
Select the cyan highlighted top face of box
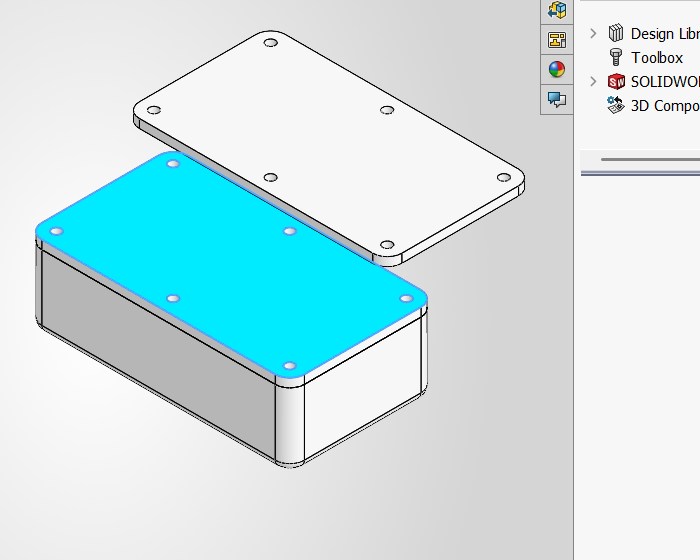click(x=232, y=263)
